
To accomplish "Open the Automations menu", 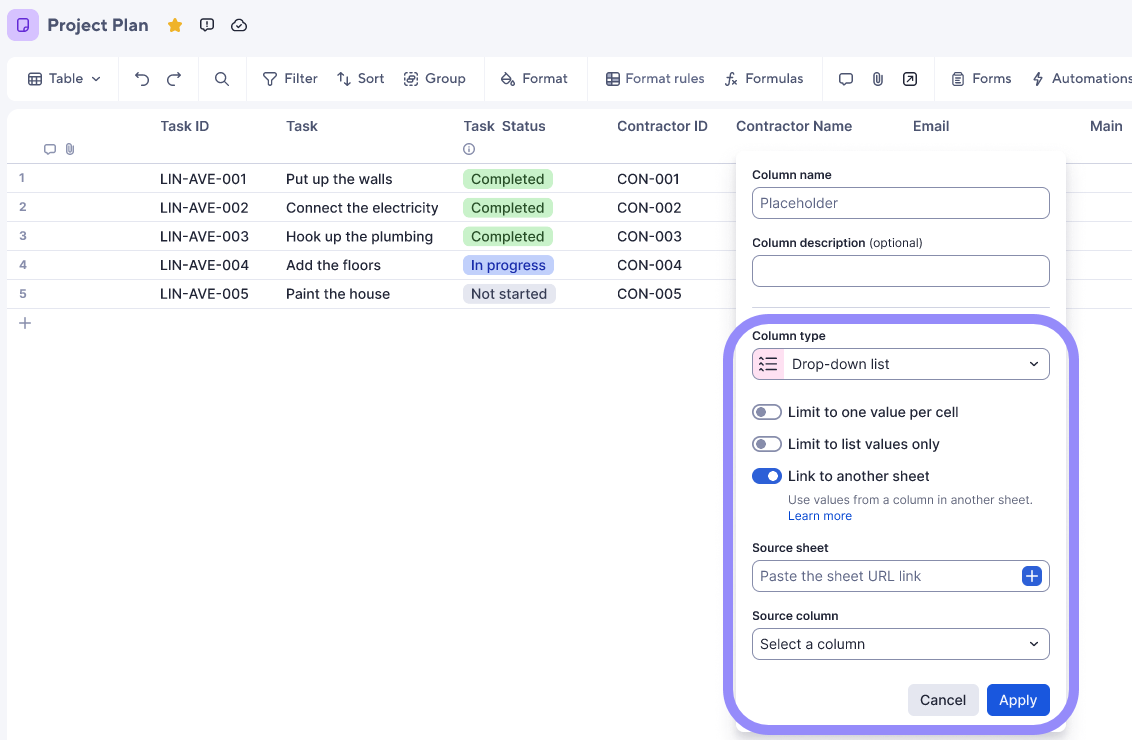I will pyautogui.click(x=1082, y=78).
